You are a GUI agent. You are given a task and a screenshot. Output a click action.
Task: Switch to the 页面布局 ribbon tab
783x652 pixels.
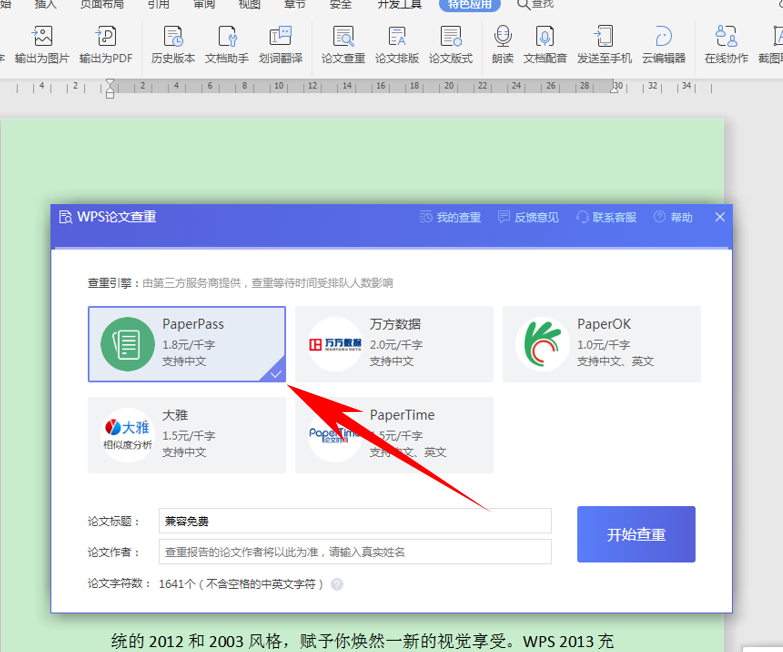pos(102,4)
